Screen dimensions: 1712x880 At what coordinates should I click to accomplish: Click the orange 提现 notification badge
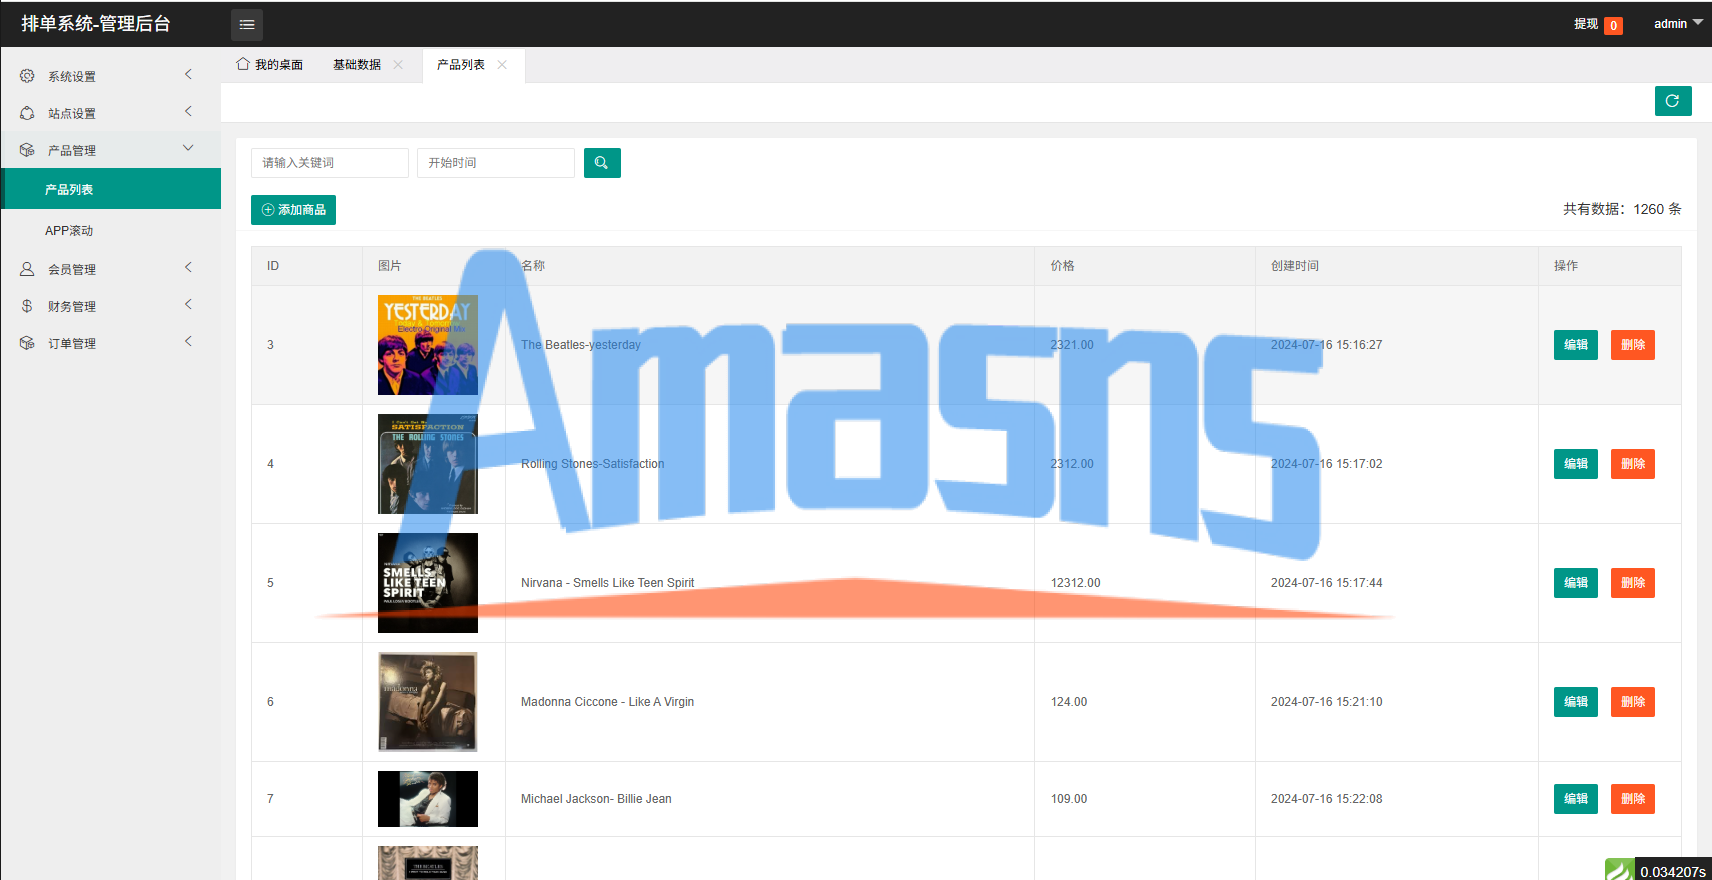1613,26
